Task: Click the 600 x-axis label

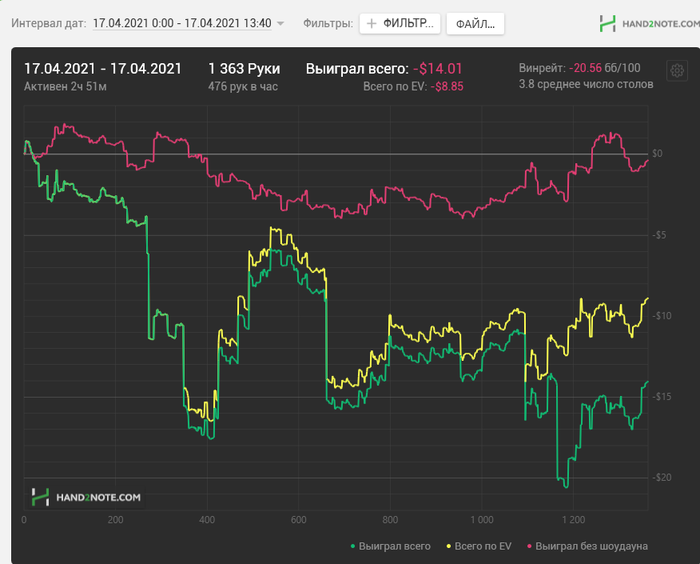Action: click(x=298, y=520)
